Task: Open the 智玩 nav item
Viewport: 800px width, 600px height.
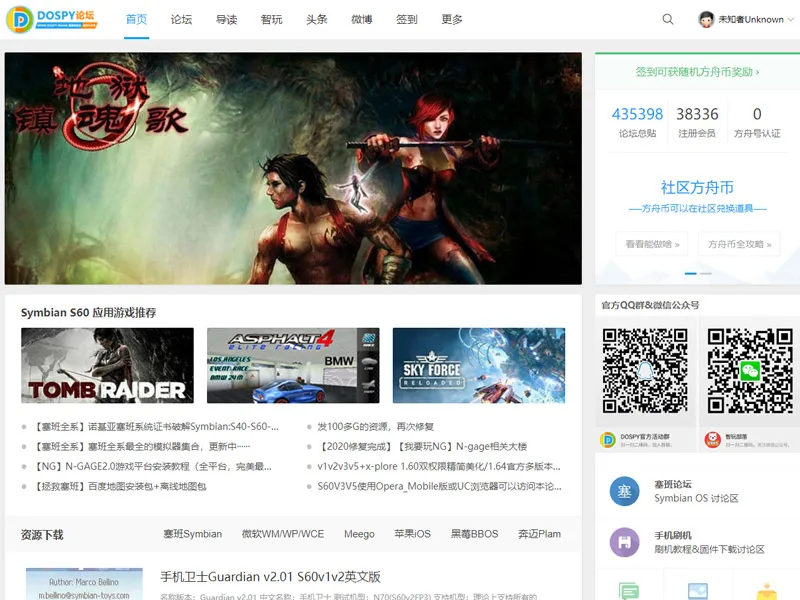Action: [x=271, y=19]
